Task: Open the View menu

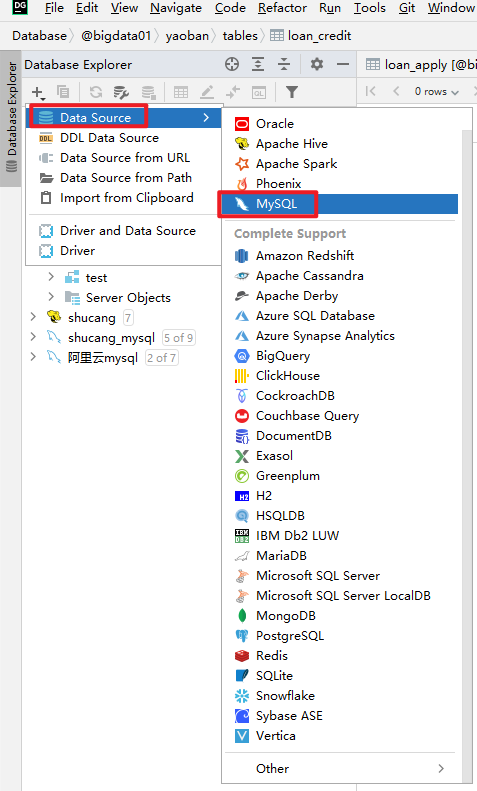Action: pyautogui.click(x=124, y=8)
